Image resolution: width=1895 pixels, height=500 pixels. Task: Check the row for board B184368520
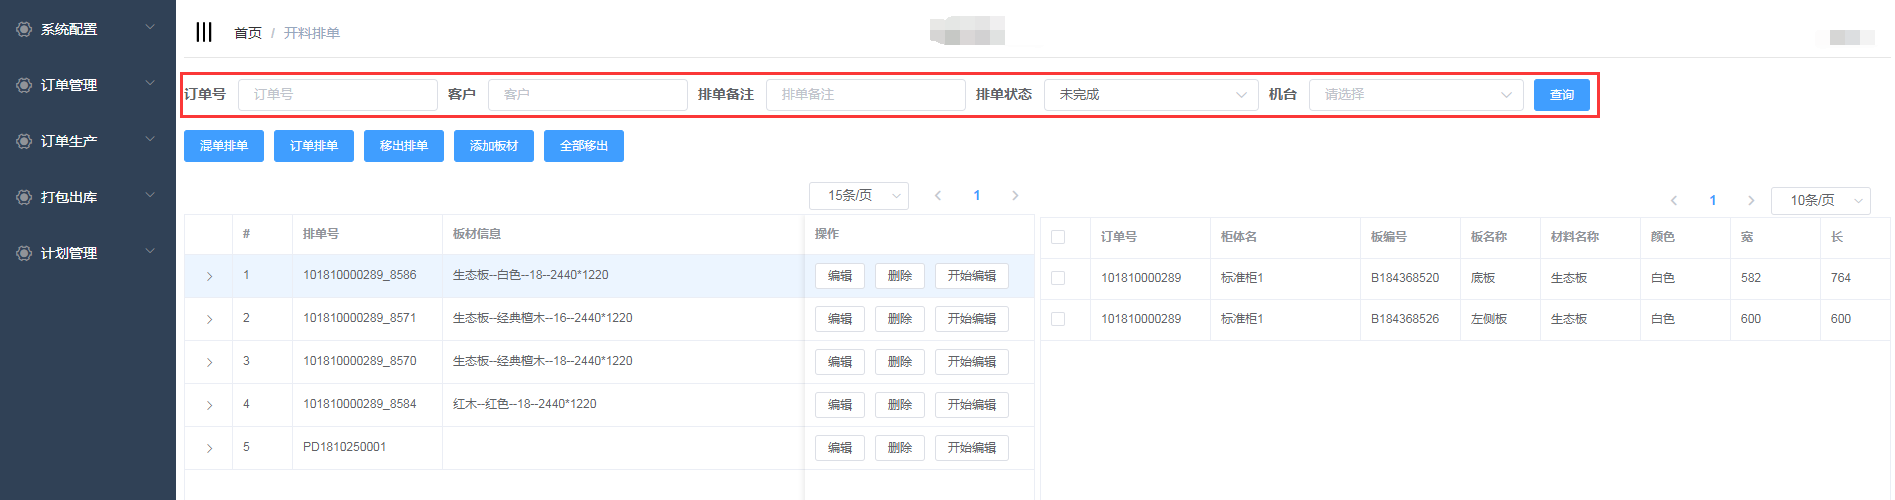(x=1058, y=279)
